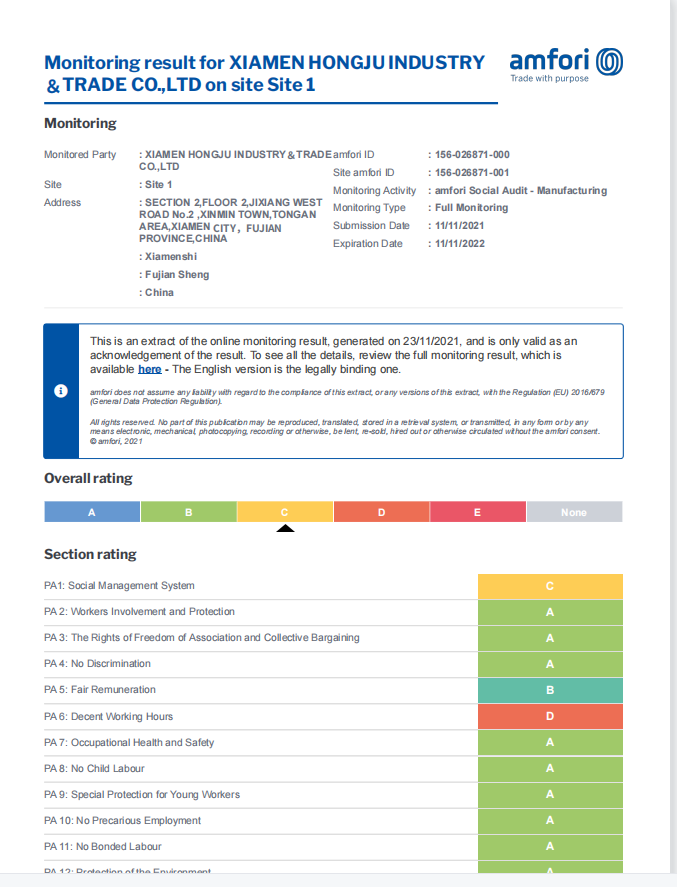Select the E segment in overall rating bar
Viewport: 677px width, 887px height.
[478, 512]
